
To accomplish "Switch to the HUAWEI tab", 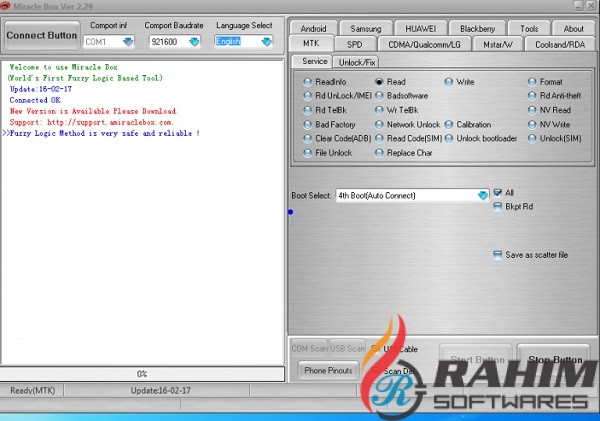I will 421,29.
